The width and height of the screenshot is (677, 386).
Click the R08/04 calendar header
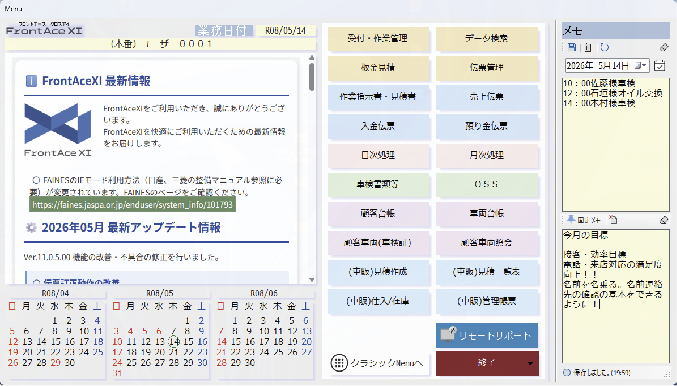(x=55, y=293)
